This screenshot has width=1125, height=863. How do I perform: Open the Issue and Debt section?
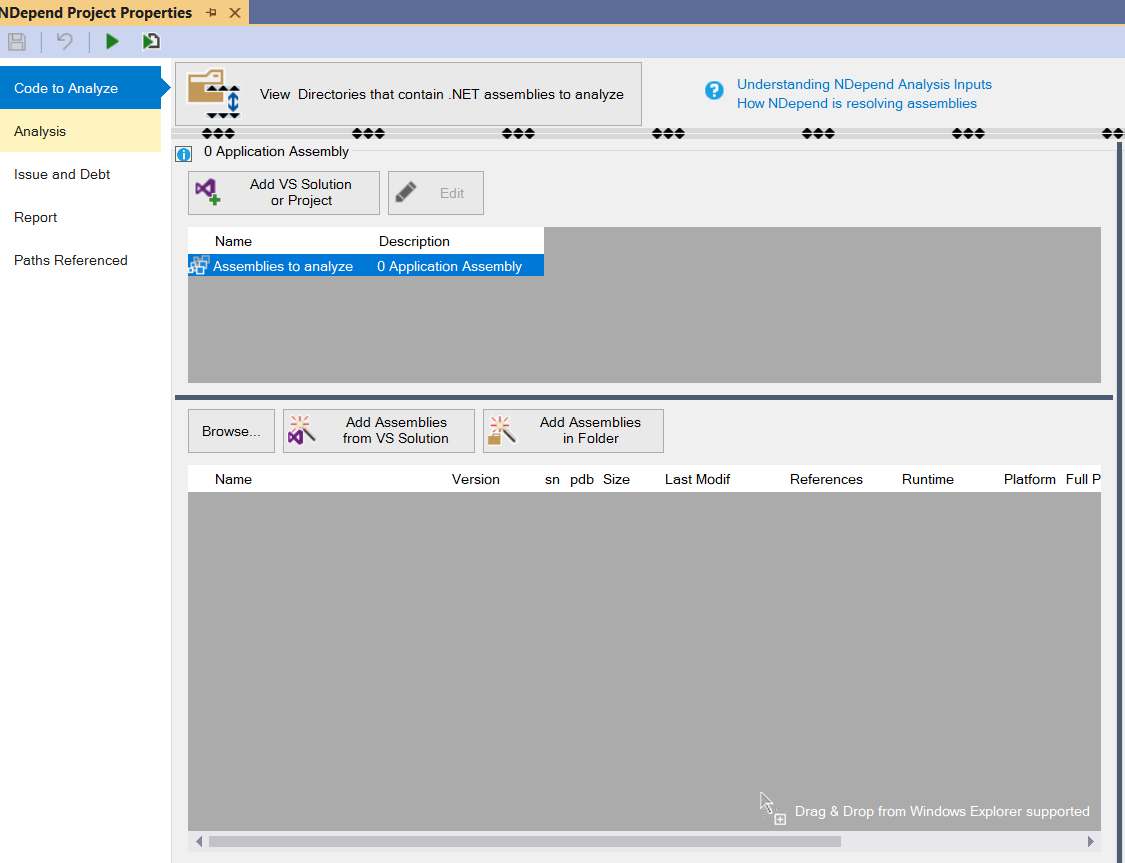[80, 174]
